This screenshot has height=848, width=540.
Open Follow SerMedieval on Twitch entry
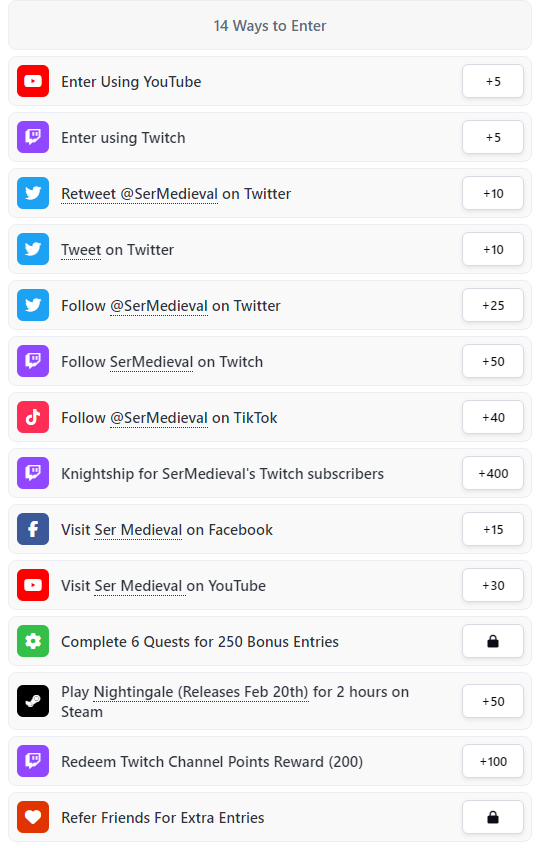pos(270,361)
